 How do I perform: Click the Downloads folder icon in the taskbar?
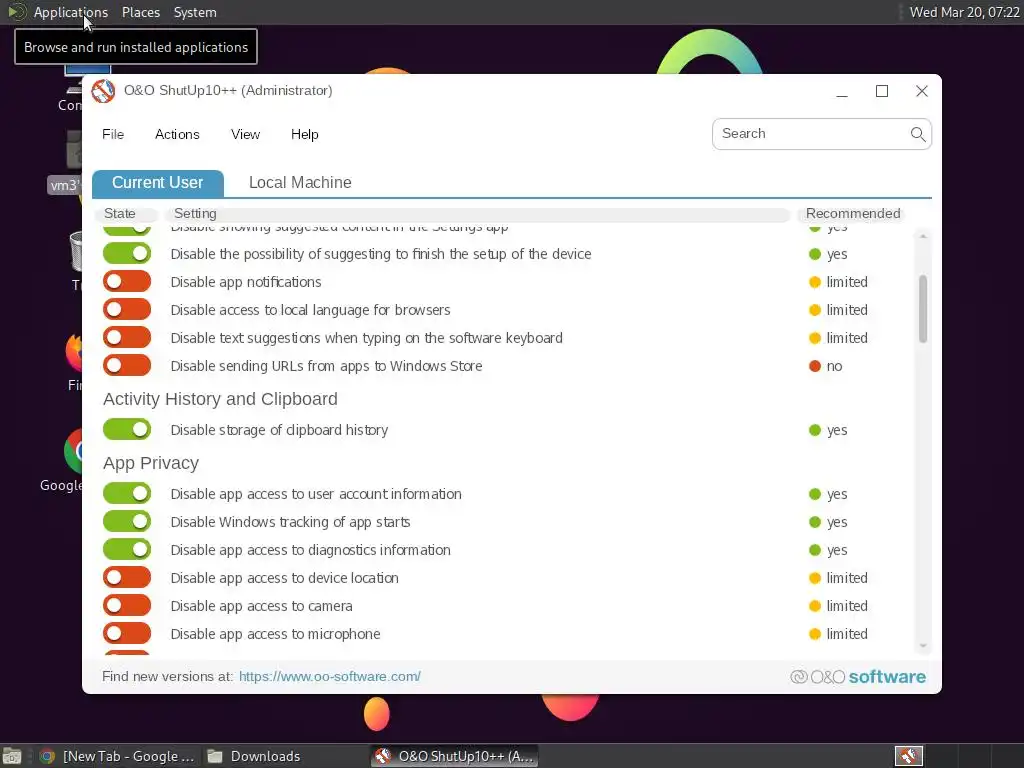tap(215, 756)
